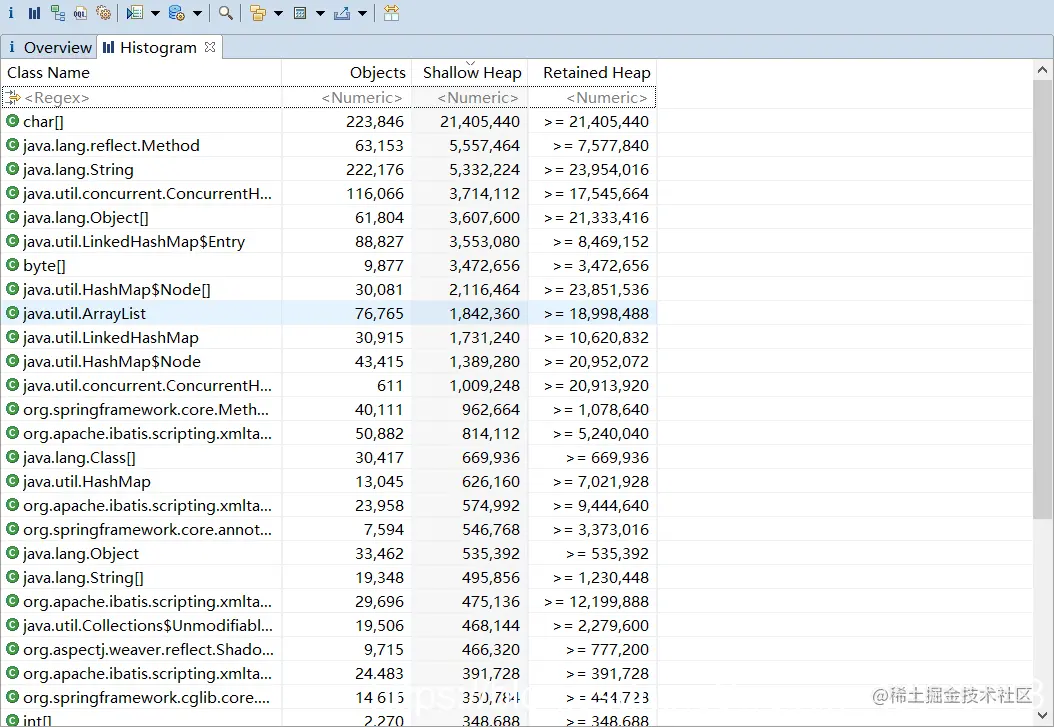This screenshot has width=1054, height=727.
Task: Click the class icon beside java.util.HashMap$Node[]
Action: (x=12, y=289)
